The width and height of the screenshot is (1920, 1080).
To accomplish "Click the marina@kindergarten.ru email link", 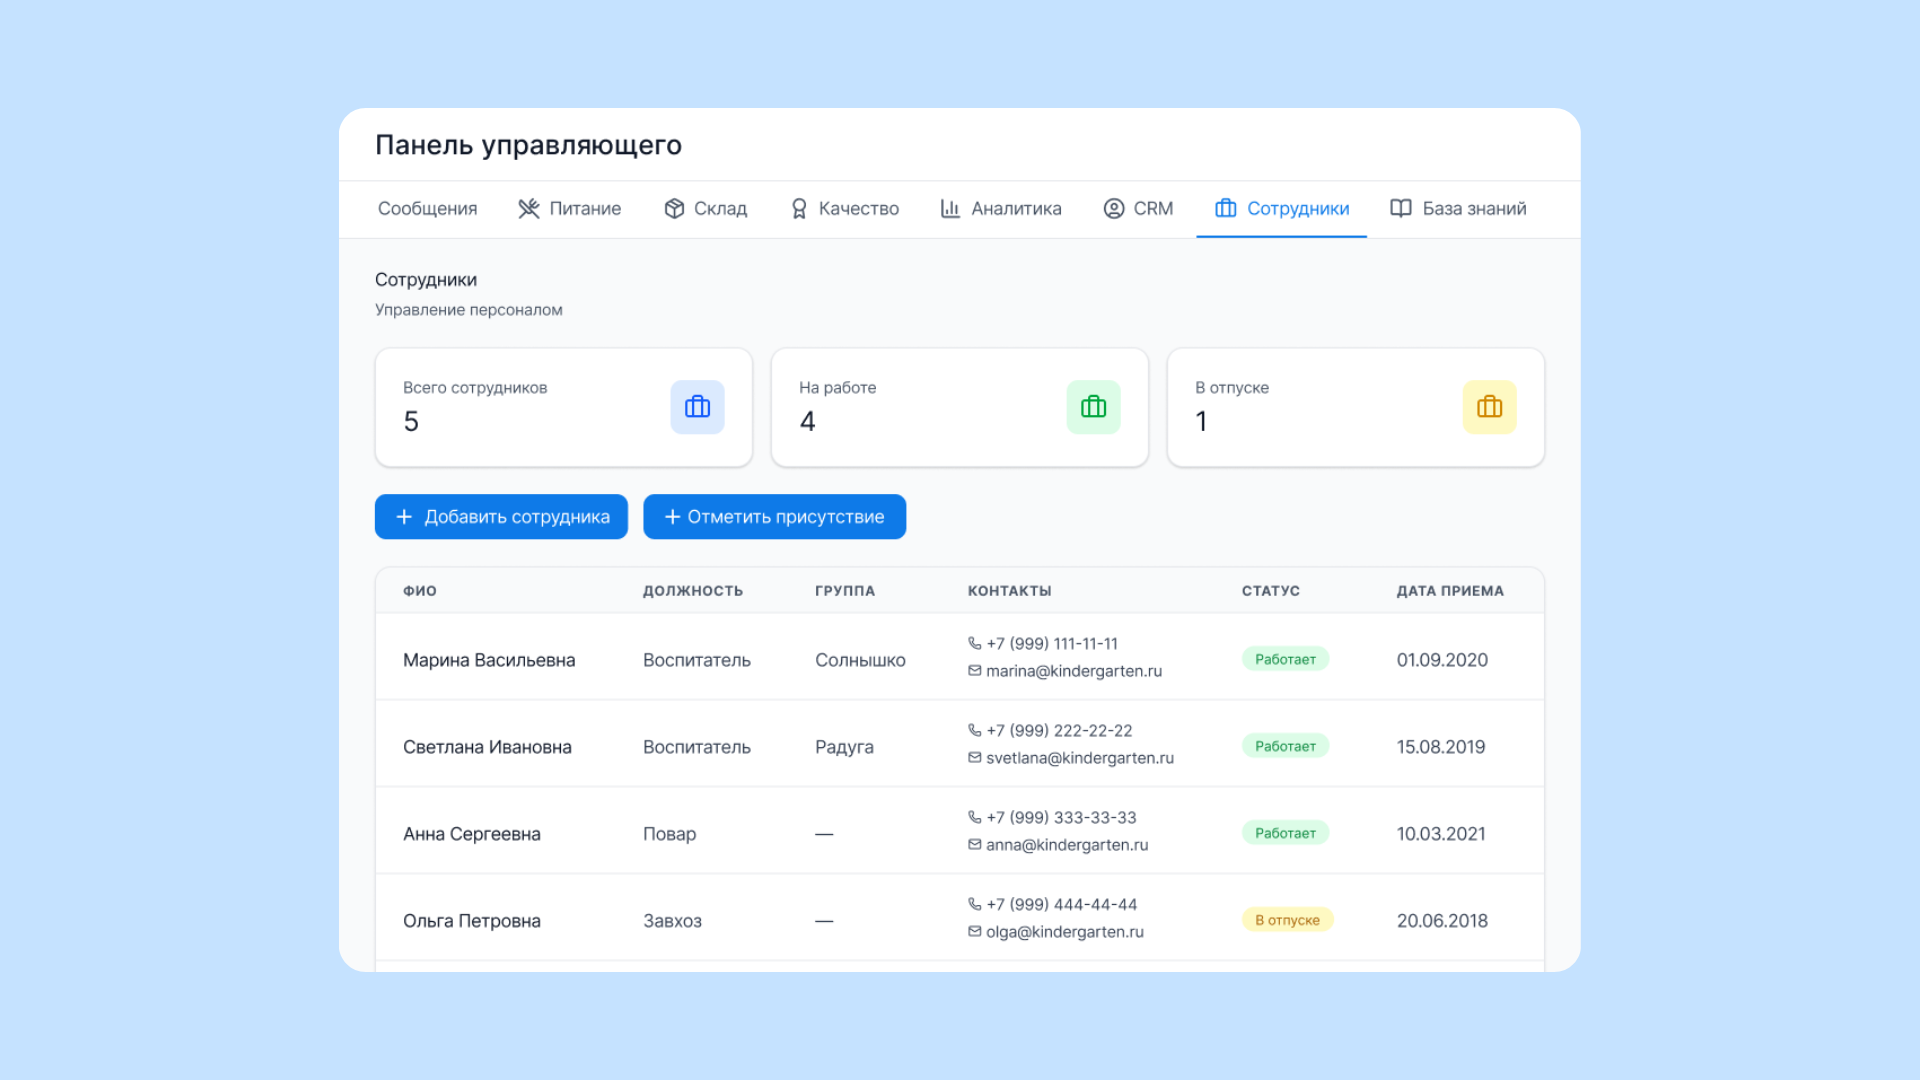I will coord(1073,671).
